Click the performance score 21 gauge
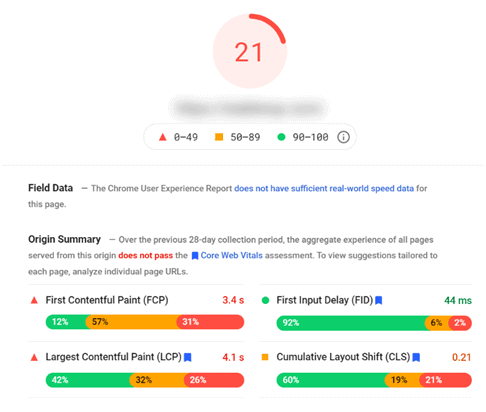 coord(250,51)
